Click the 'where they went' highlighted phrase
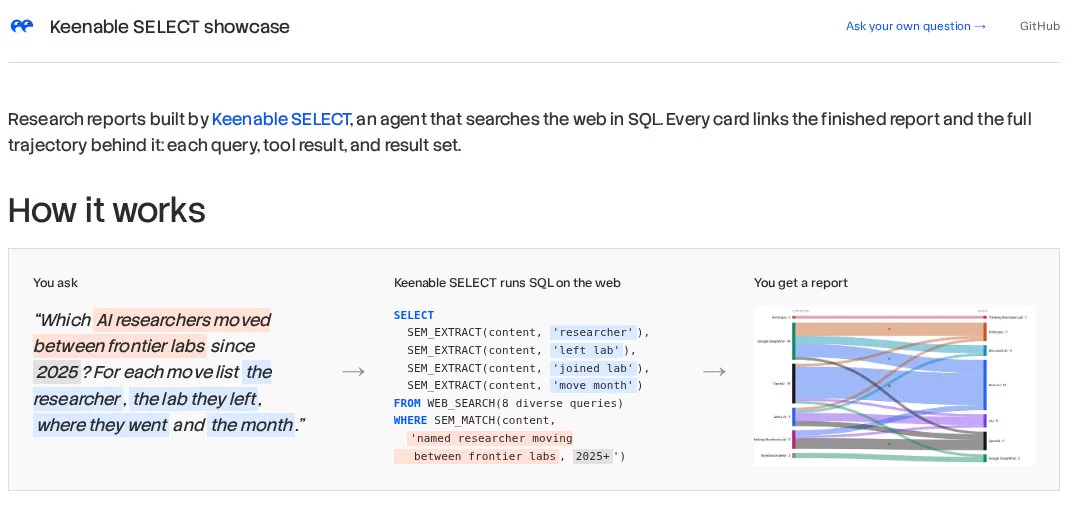 click(101, 425)
